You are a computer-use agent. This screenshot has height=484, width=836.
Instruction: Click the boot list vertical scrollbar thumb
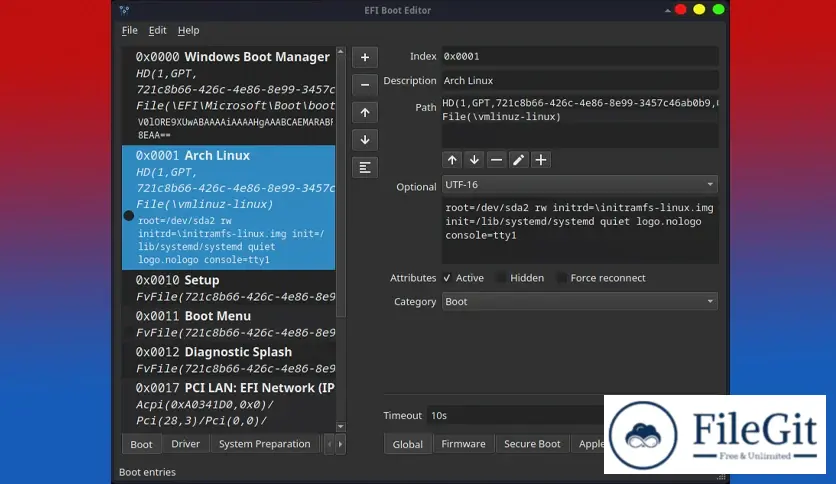[x=341, y=187]
